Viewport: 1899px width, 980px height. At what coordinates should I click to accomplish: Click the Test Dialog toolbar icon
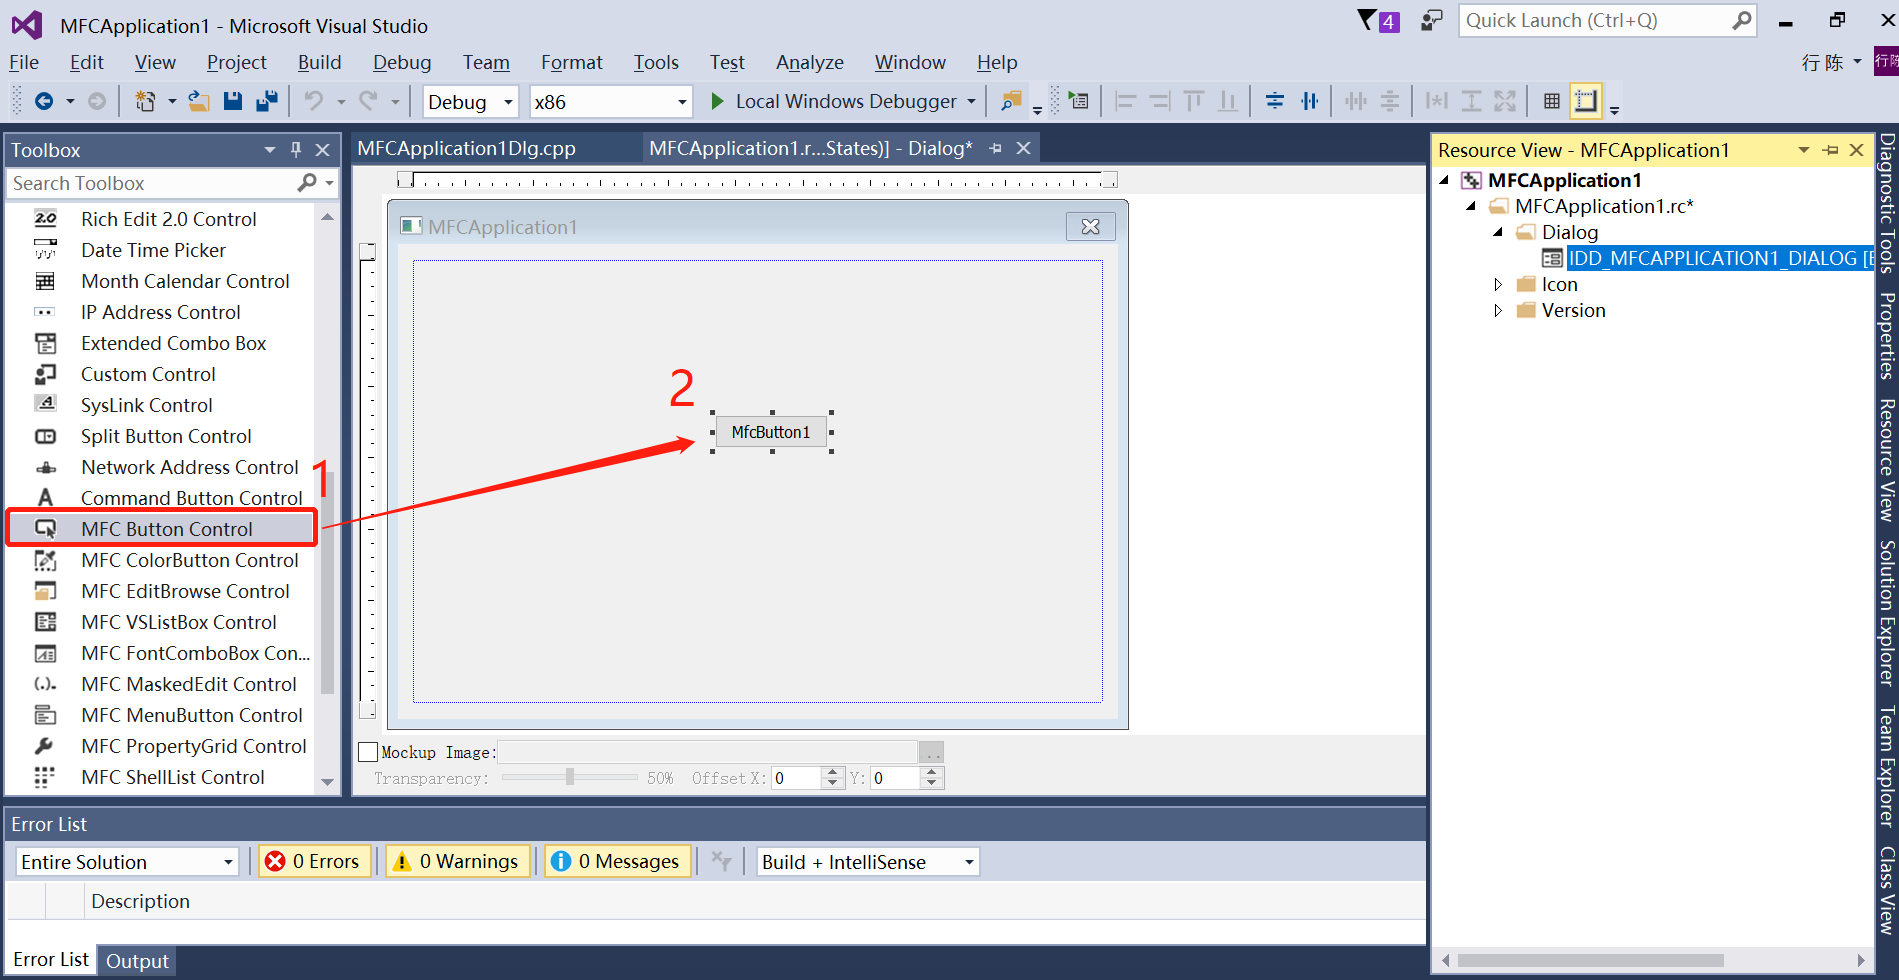[x=1078, y=101]
